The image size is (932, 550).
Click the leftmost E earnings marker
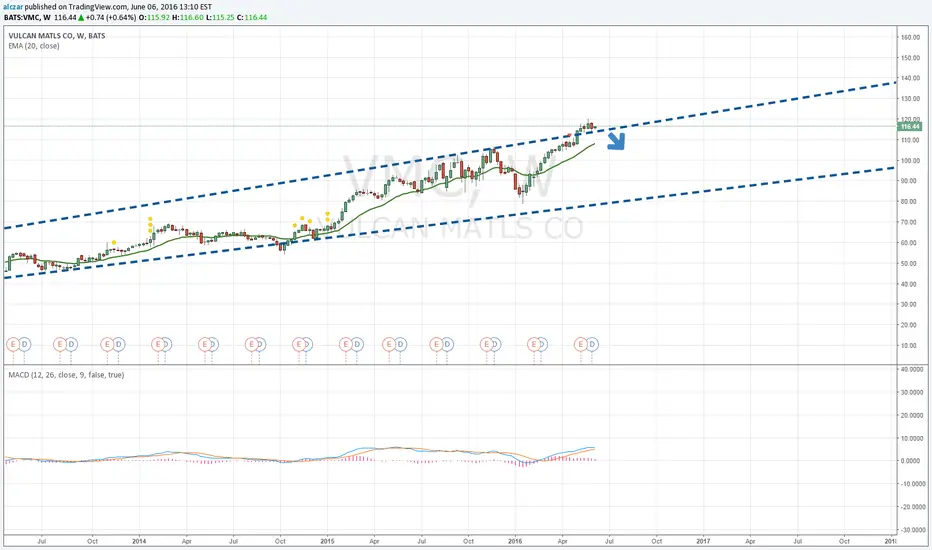point(12,344)
